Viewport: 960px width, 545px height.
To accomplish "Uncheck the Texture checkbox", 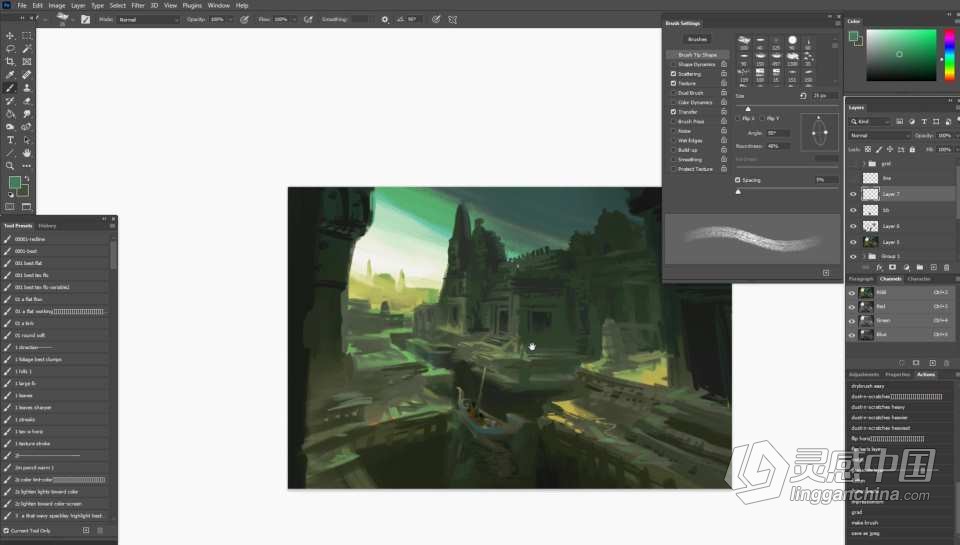I will [673, 83].
